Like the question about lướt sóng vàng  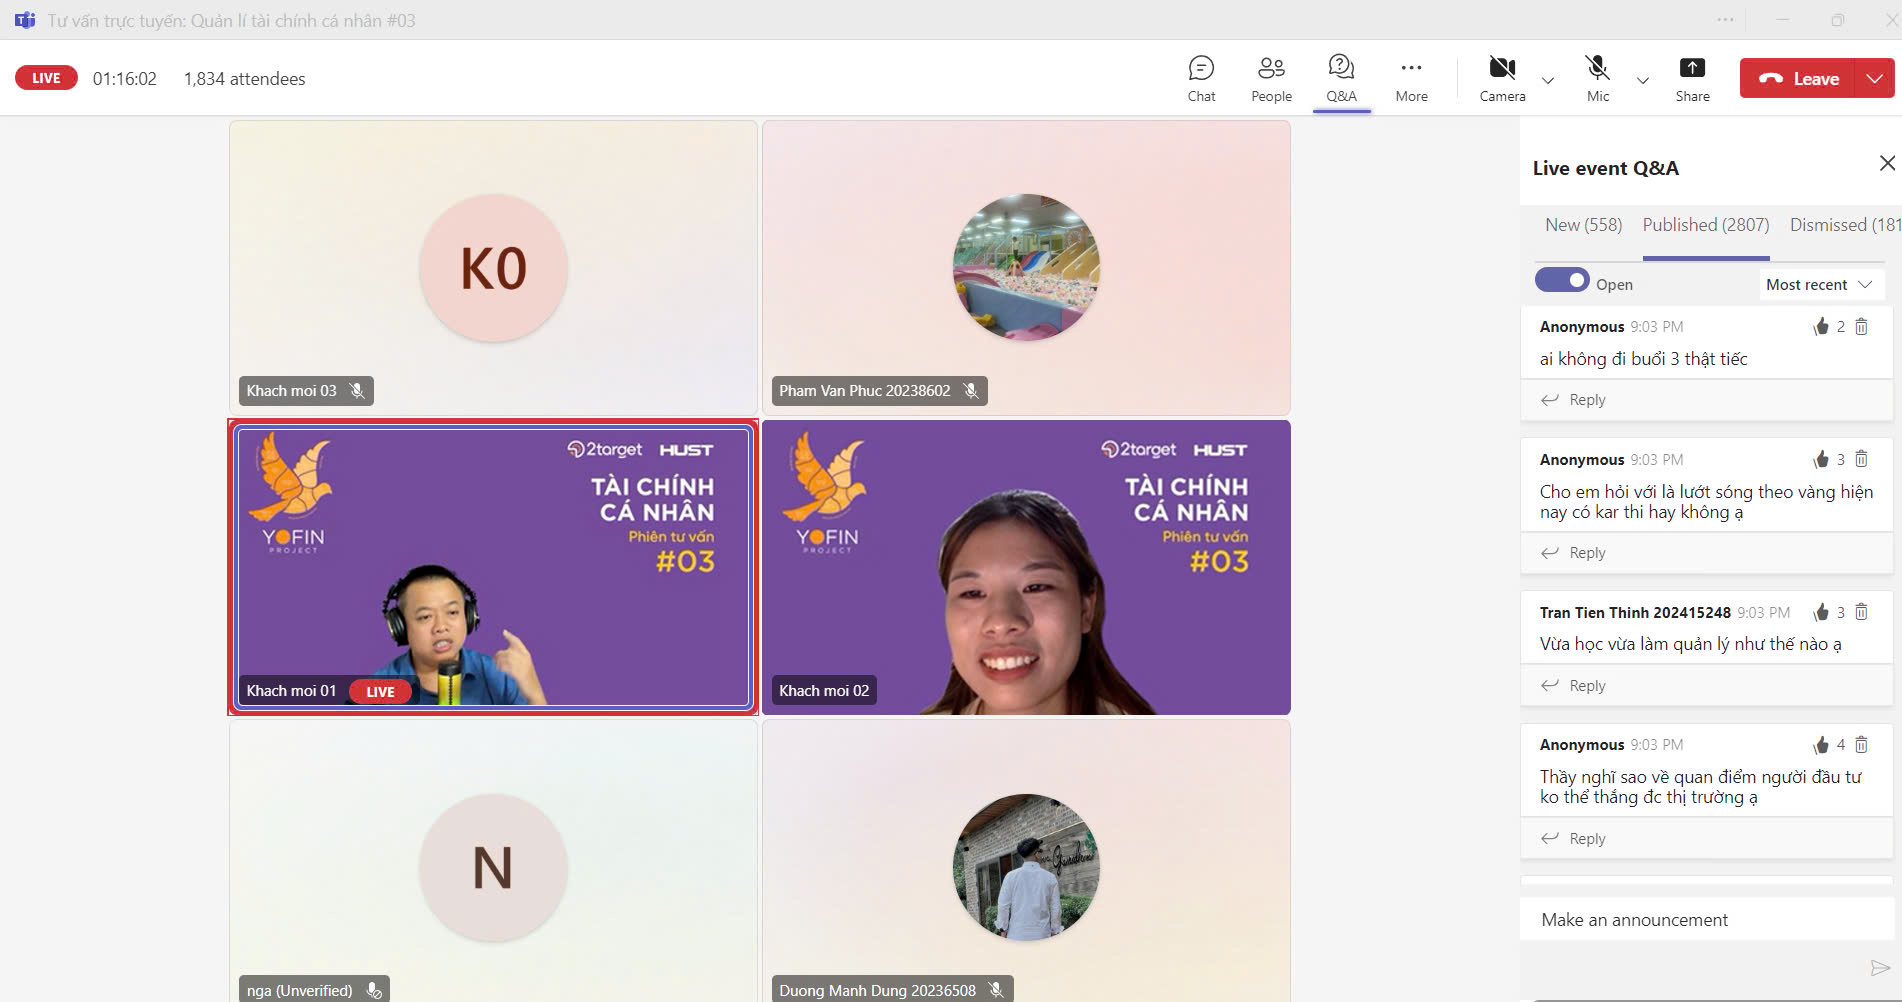click(x=1821, y=460)
